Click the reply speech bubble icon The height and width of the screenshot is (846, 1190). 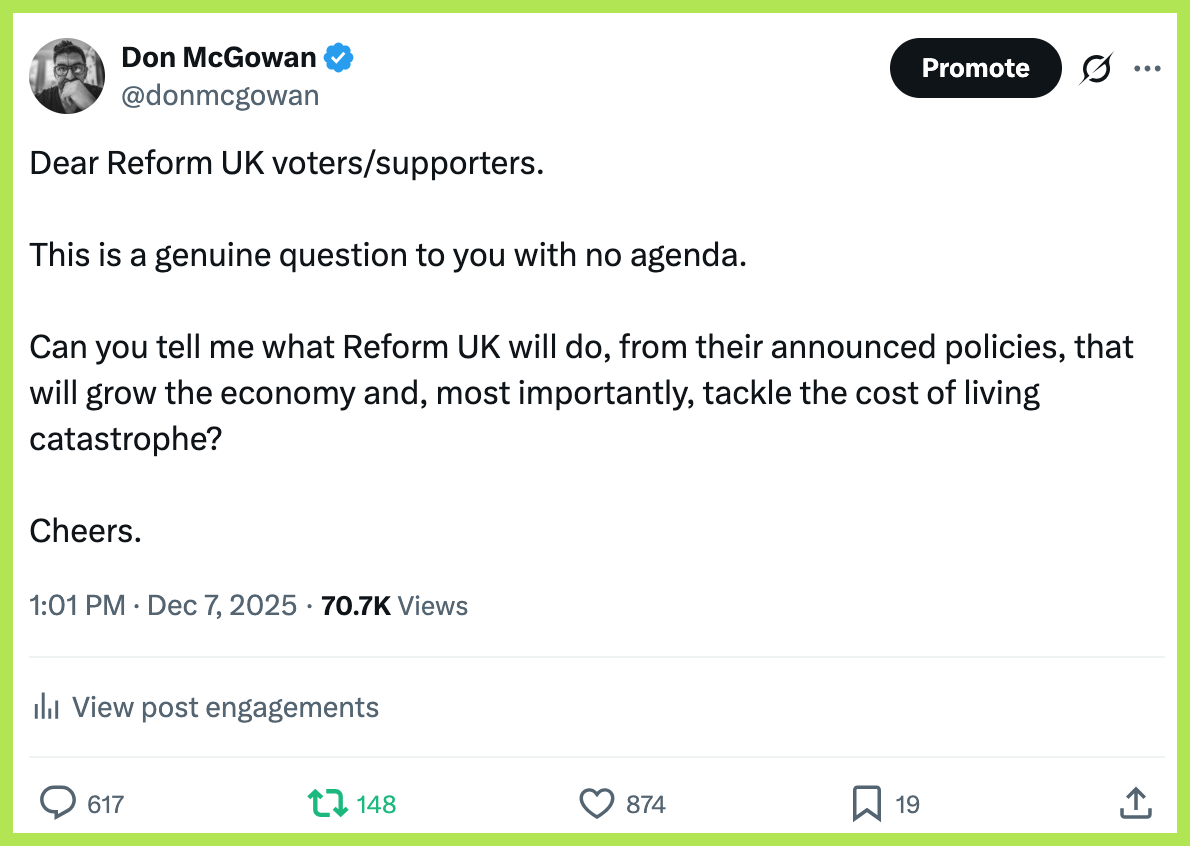58,803
